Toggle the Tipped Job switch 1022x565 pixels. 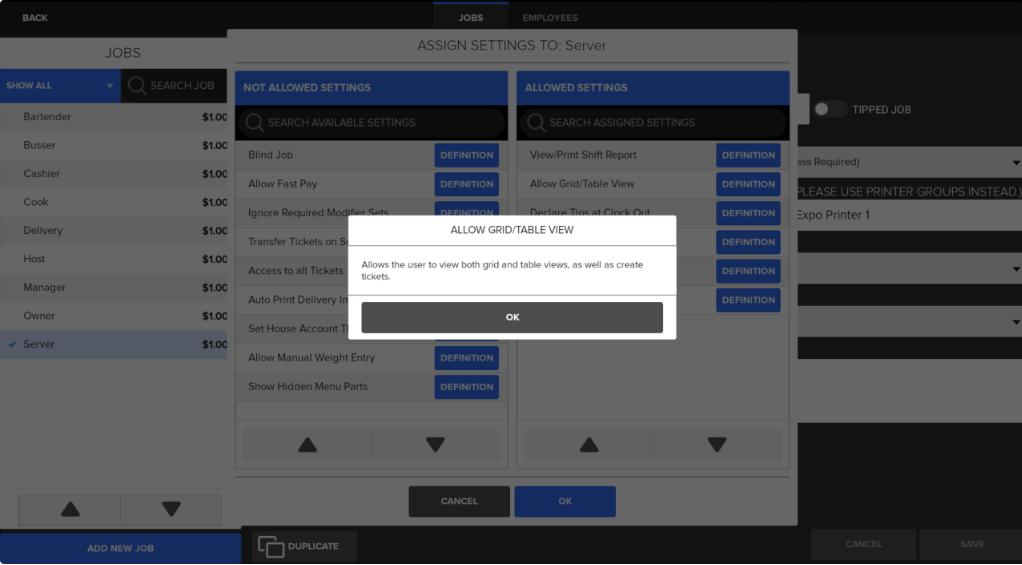coord(829,110)
